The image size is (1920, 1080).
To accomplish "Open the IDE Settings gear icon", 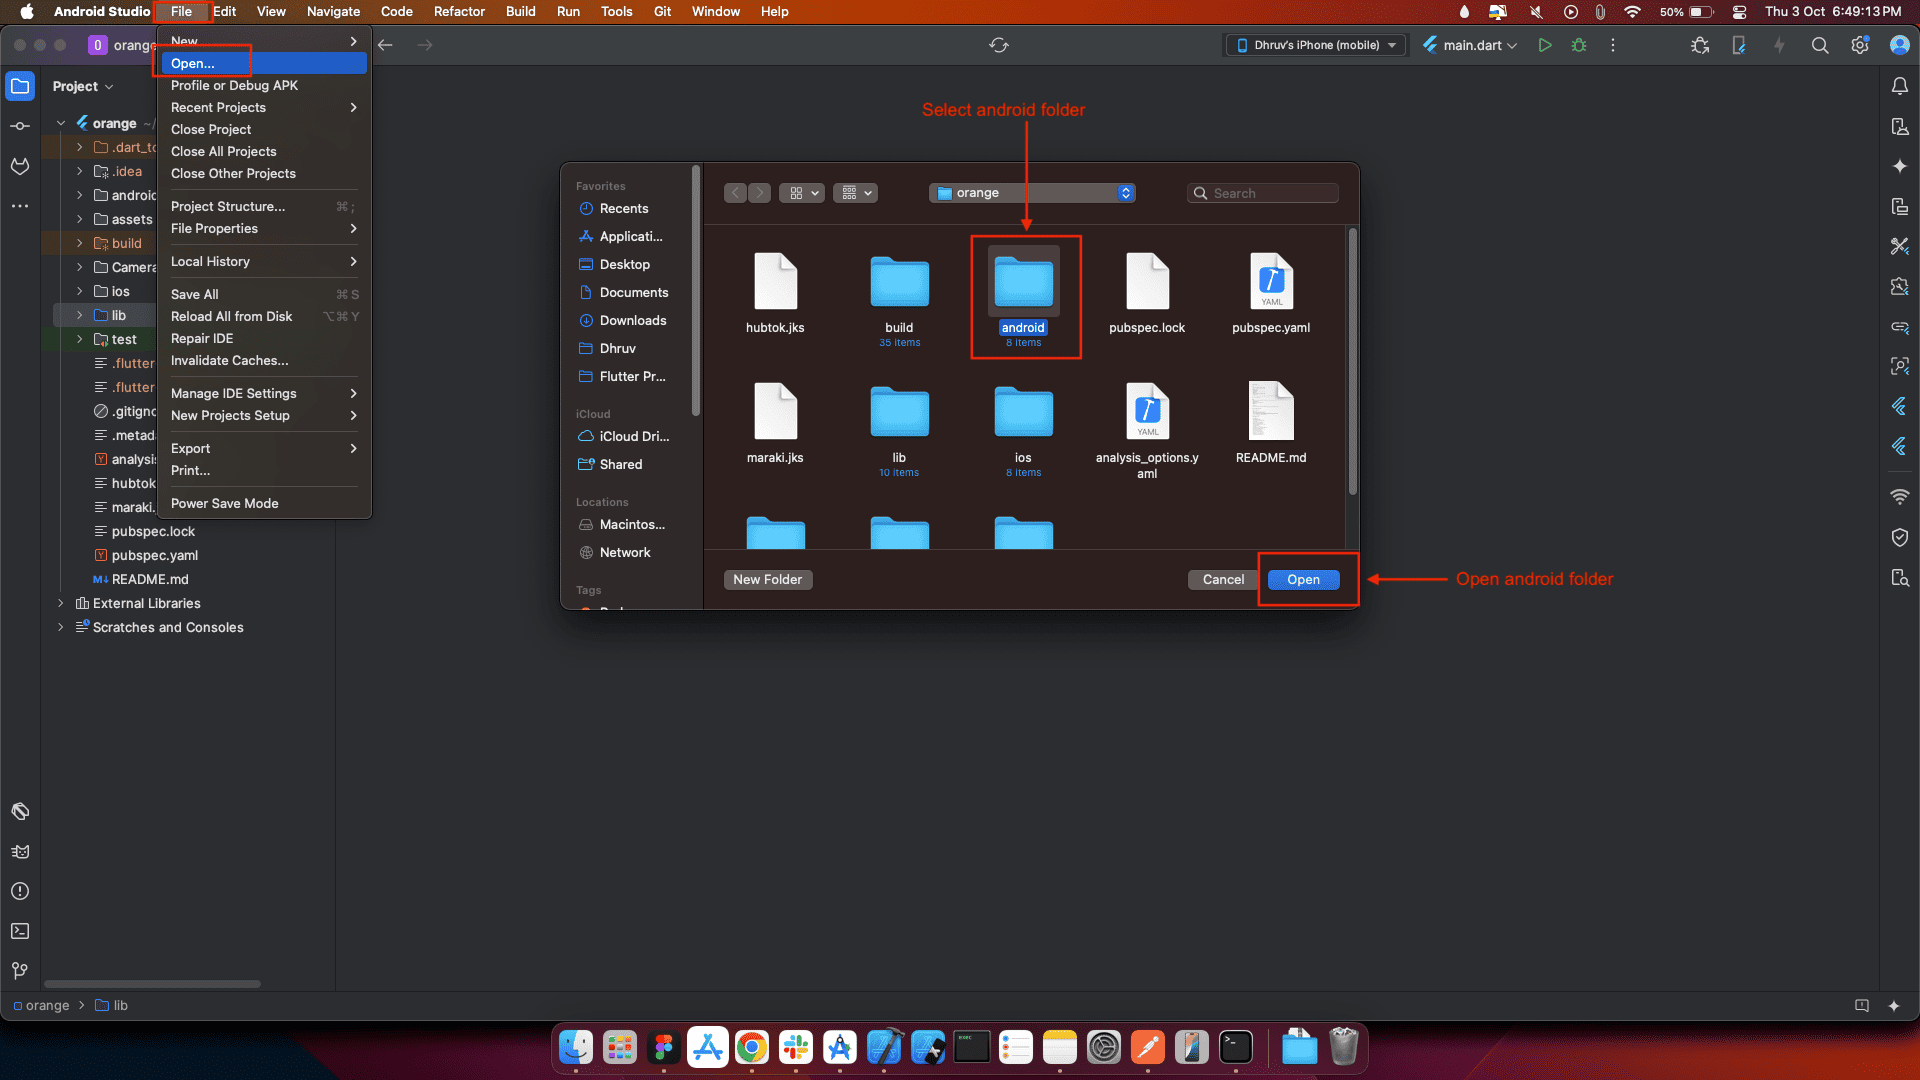I will coord(1859,45).
